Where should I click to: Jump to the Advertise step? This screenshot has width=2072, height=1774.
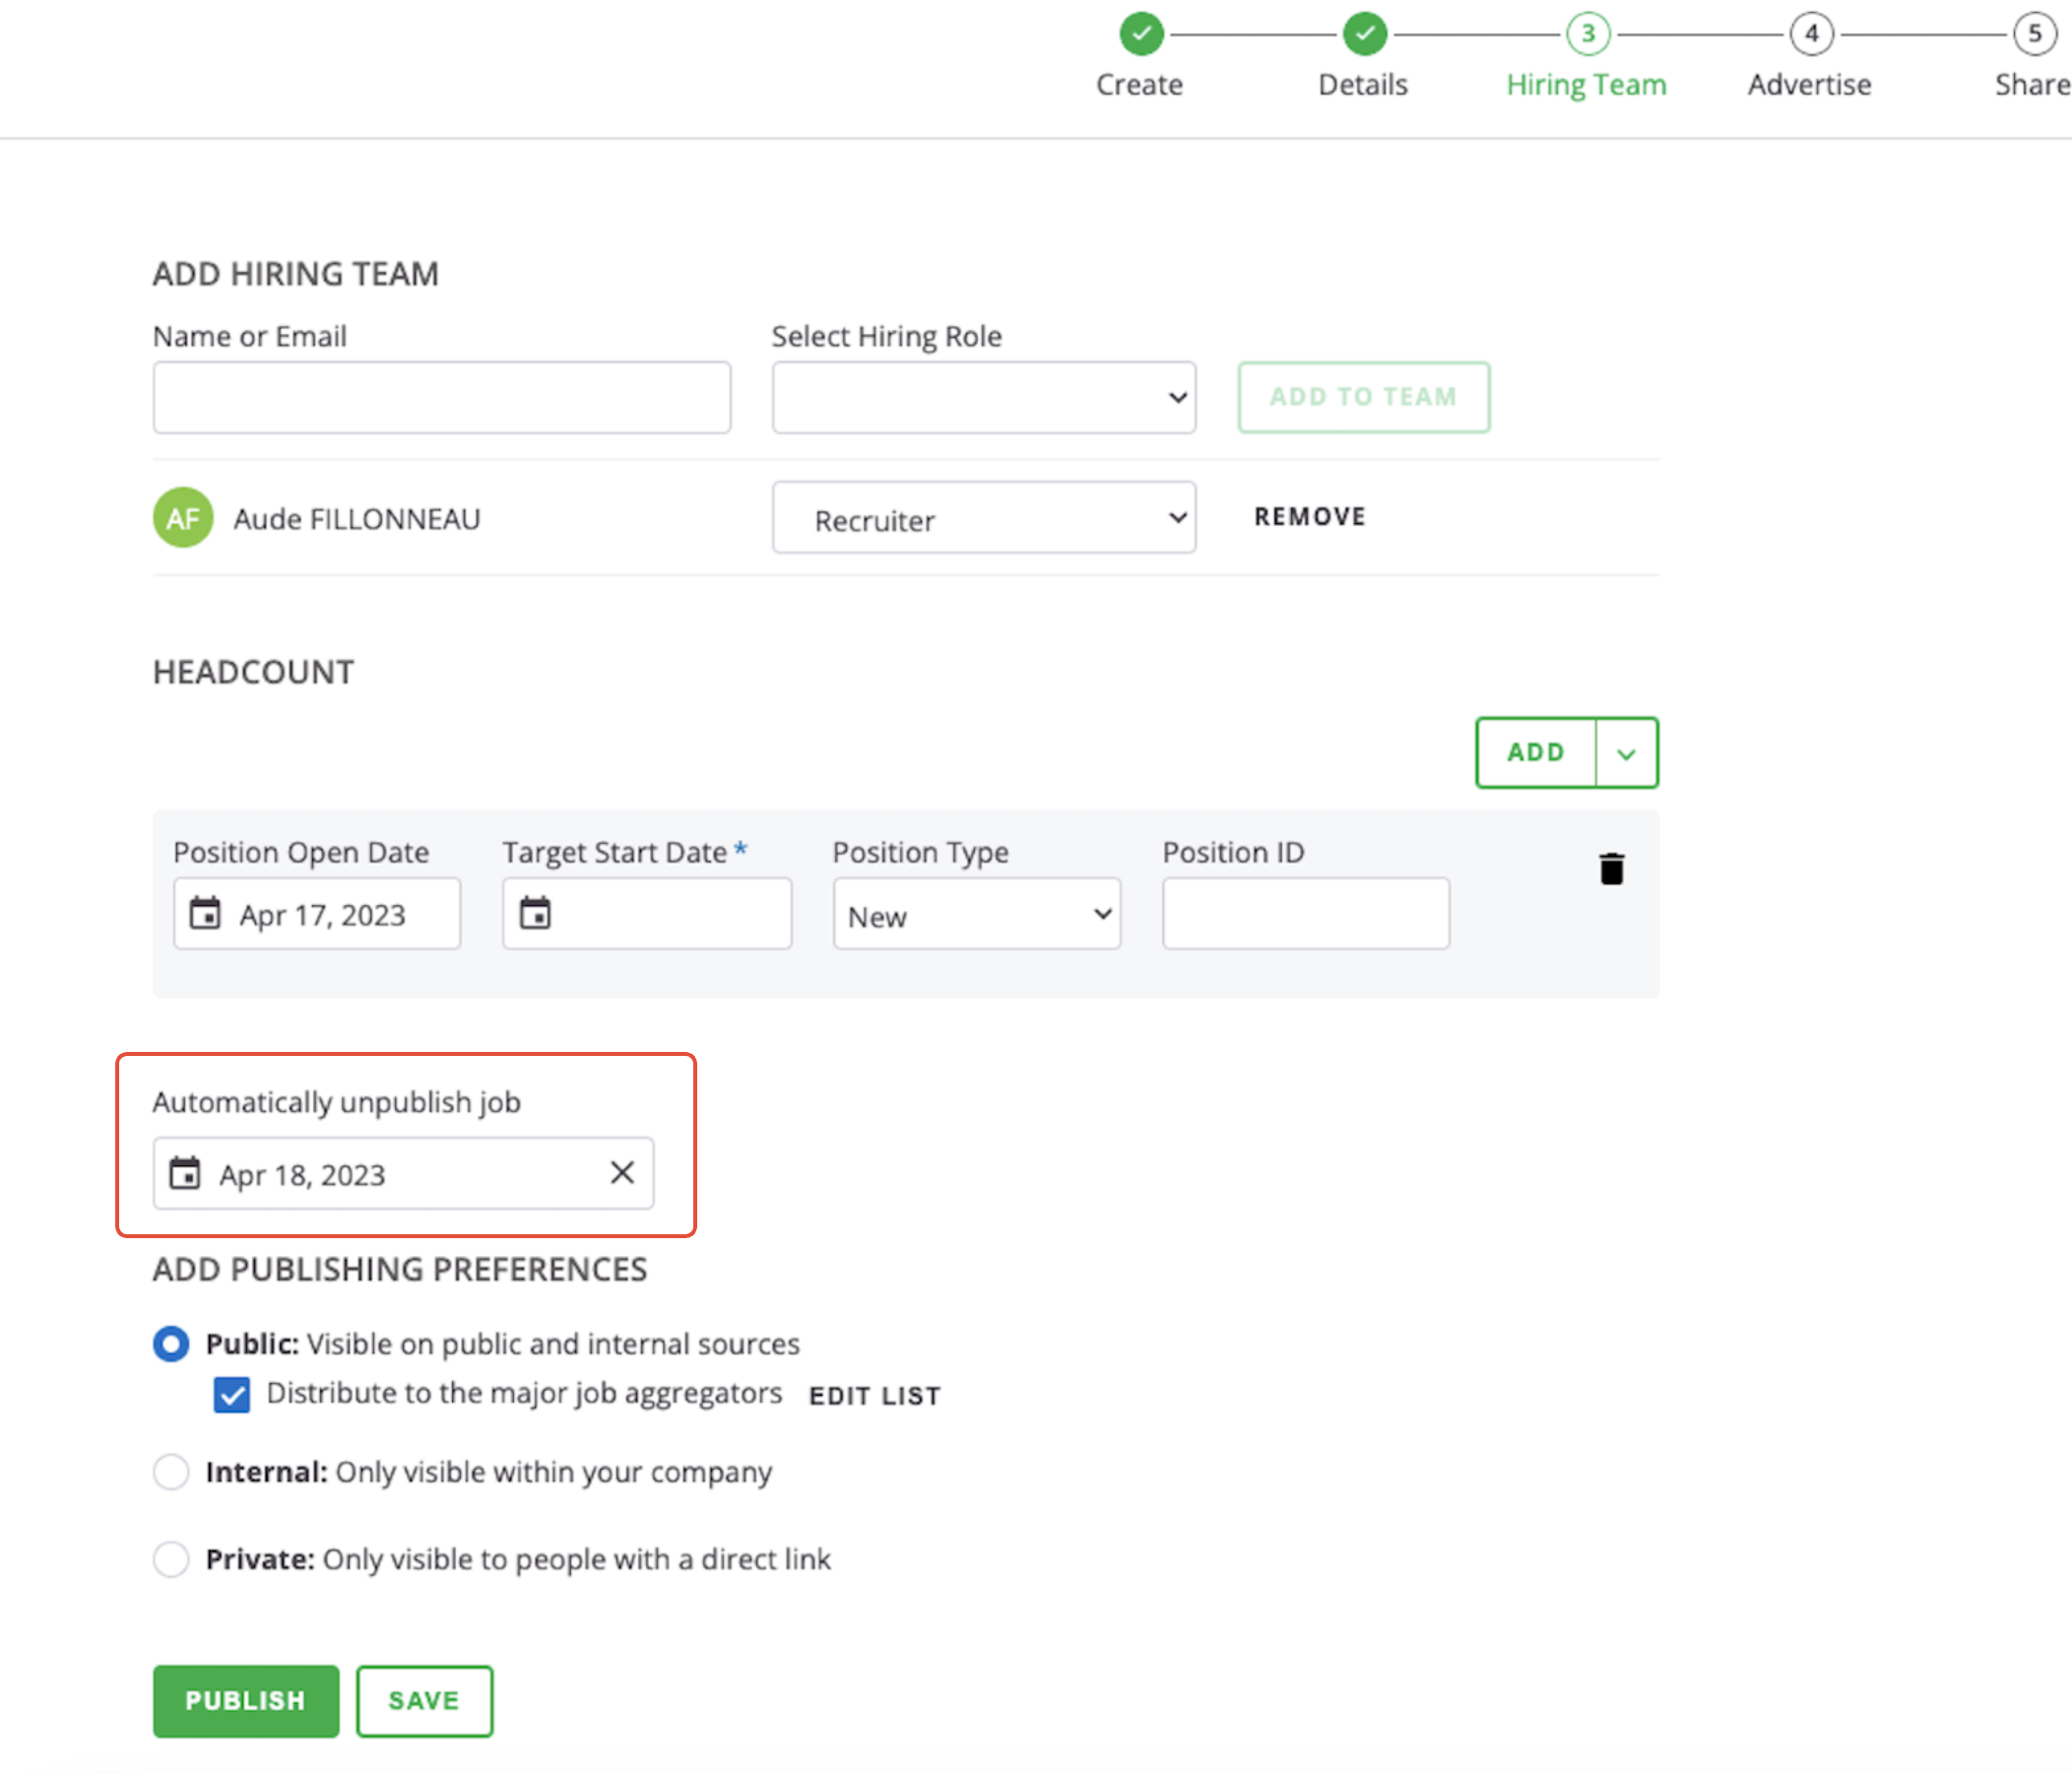point(1811,34)
